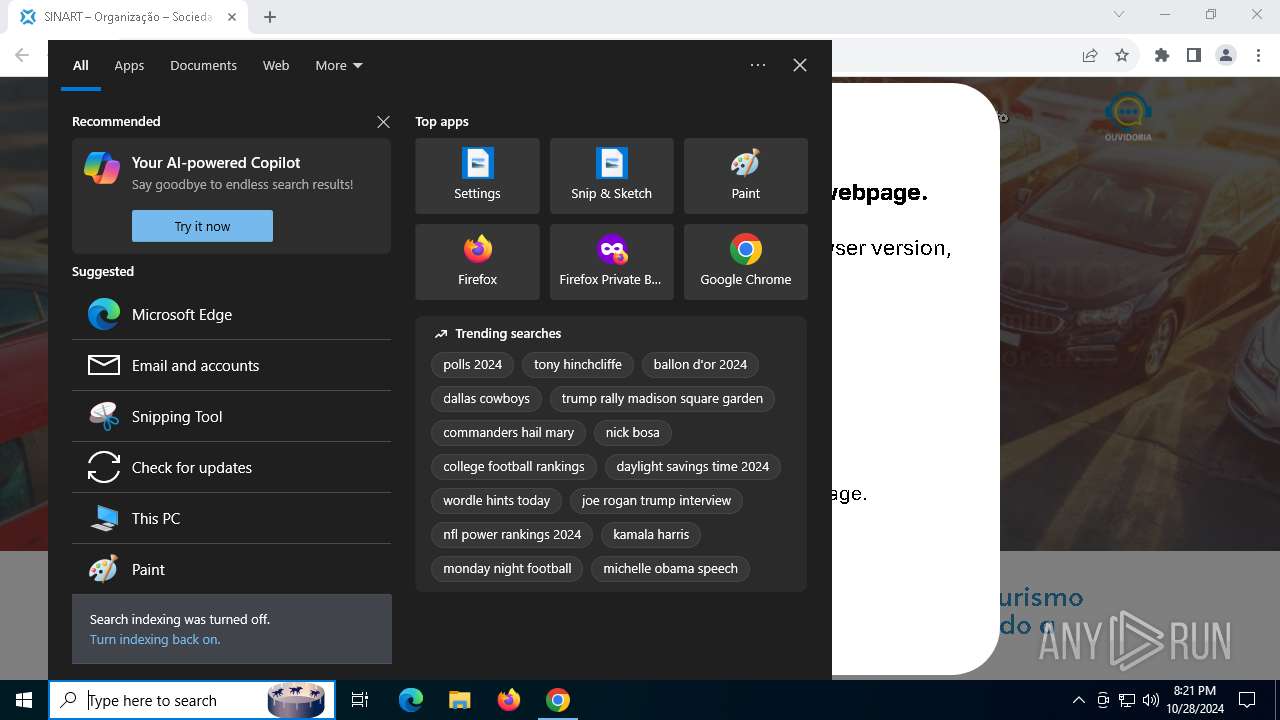
Task: Go back in Chrome
Action: click(22, 55)
